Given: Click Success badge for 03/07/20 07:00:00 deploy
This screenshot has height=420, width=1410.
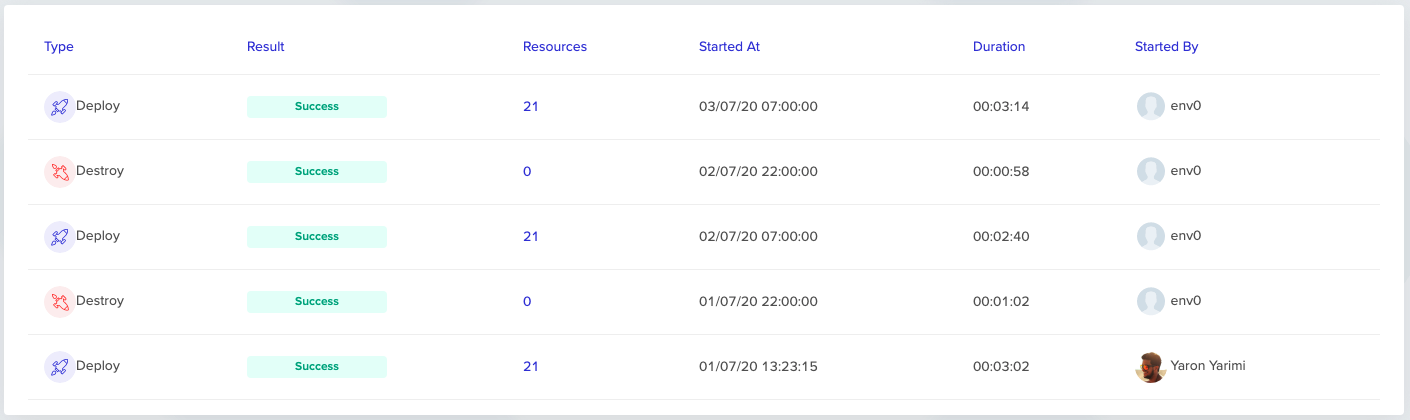Looking at the screenshot, I should click(317, 107).
